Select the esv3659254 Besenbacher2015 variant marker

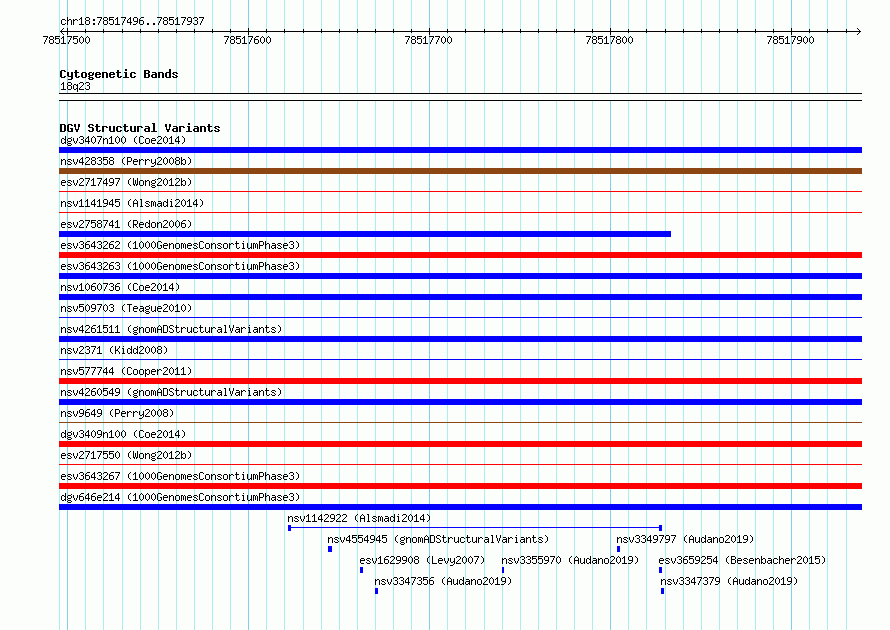pyautogui.click(x=660, y=570)
